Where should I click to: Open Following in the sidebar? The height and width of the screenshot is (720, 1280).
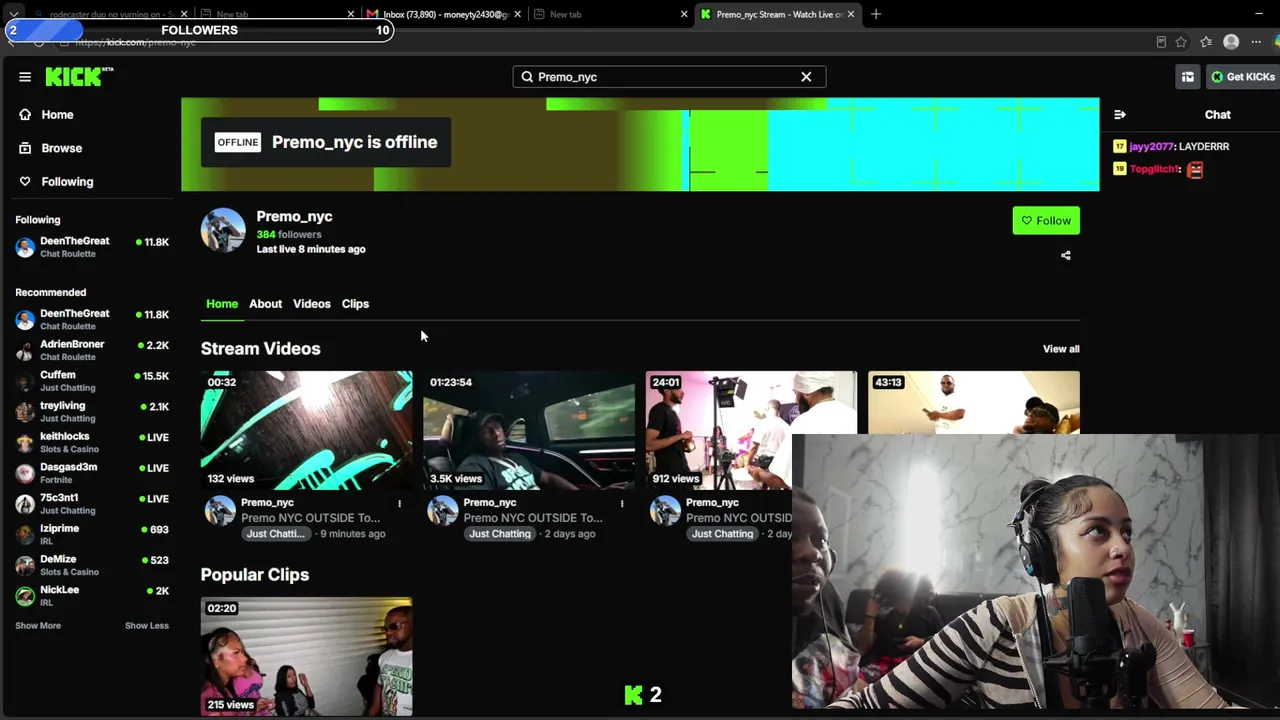pyautogui.click(x=67, y=182)
